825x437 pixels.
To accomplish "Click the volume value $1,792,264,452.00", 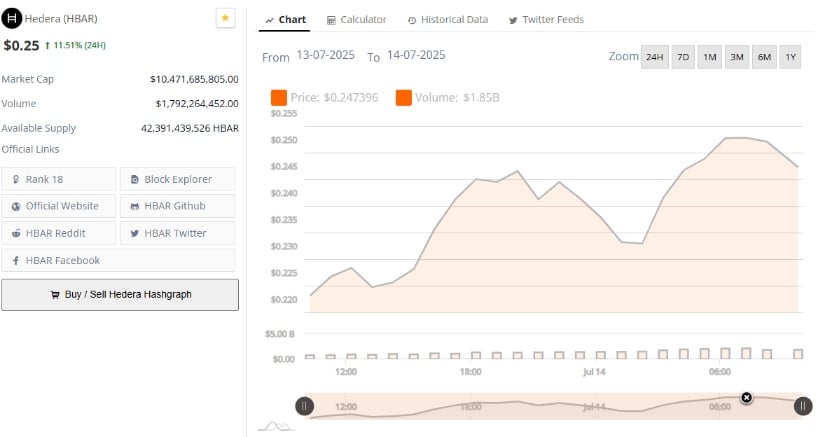I will [197, 104].
